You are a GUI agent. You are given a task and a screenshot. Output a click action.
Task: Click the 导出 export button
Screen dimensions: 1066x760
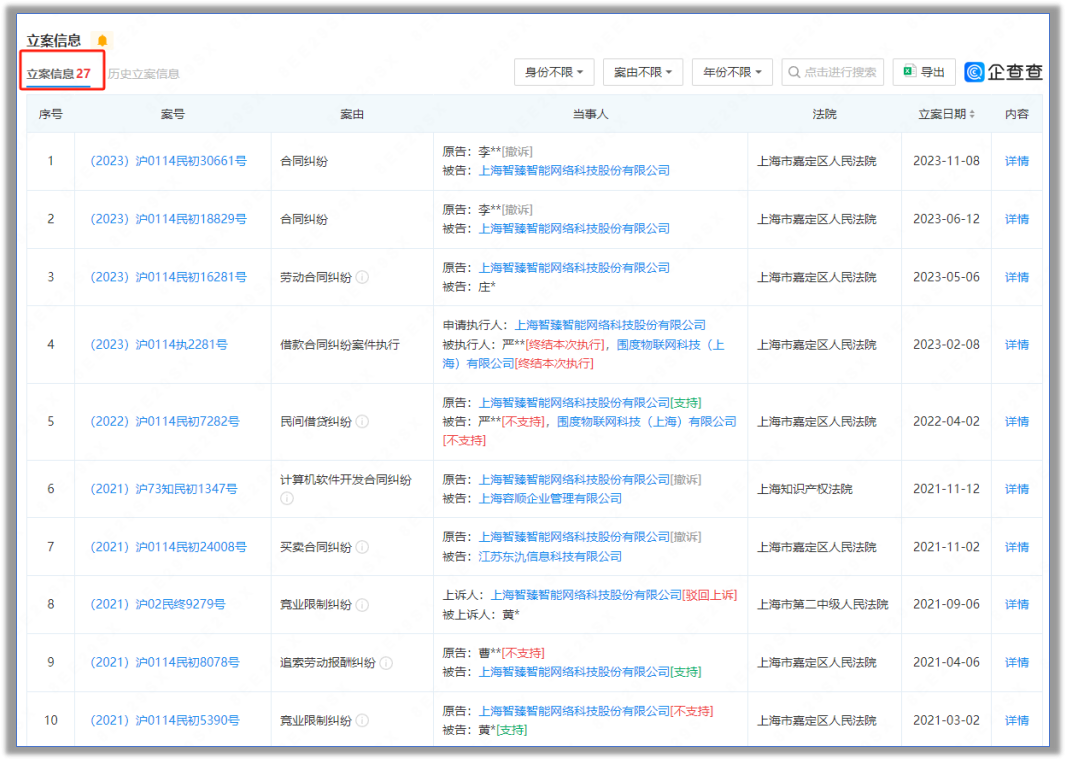pyautogui.click(x=924, y=72)
